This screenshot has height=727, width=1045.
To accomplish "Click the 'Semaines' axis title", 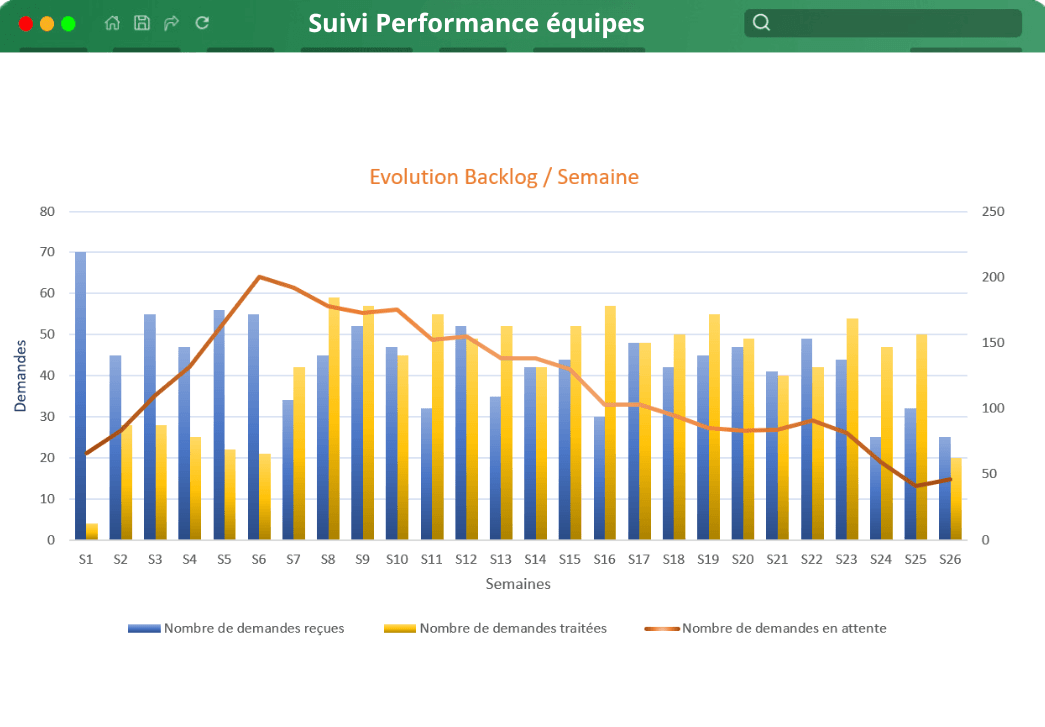I will (518, 584).
